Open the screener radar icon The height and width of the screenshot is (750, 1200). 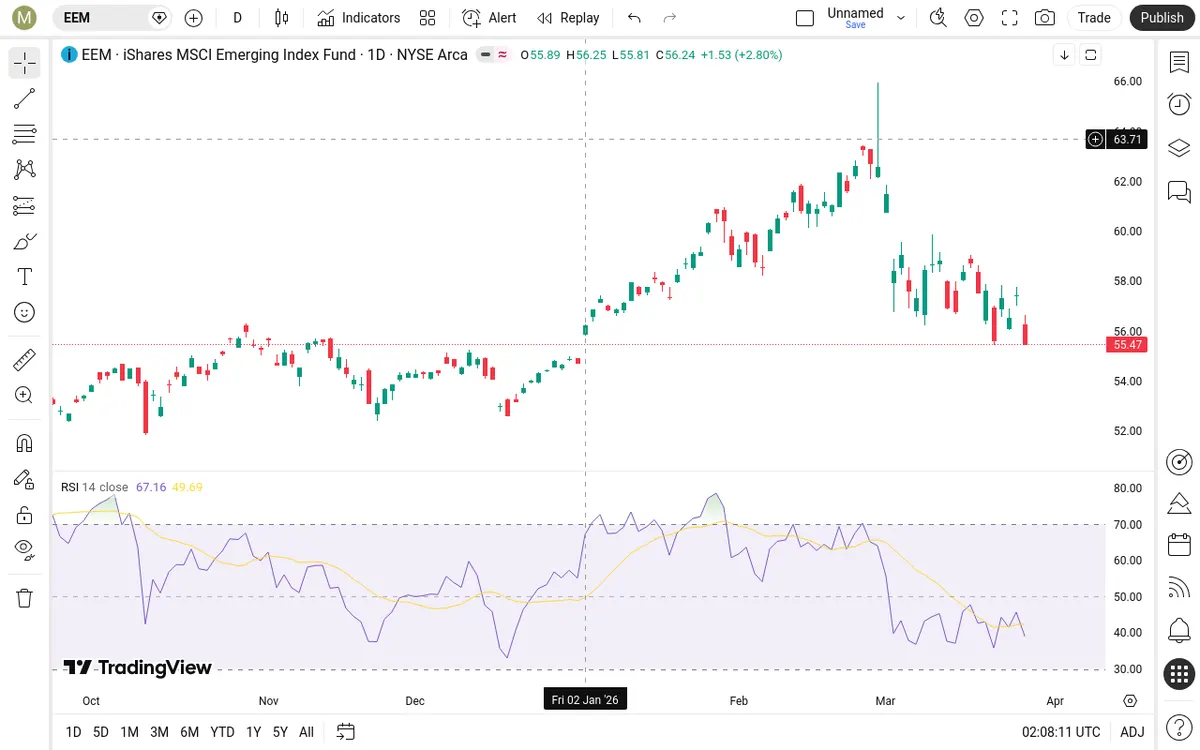[1179, 461]
